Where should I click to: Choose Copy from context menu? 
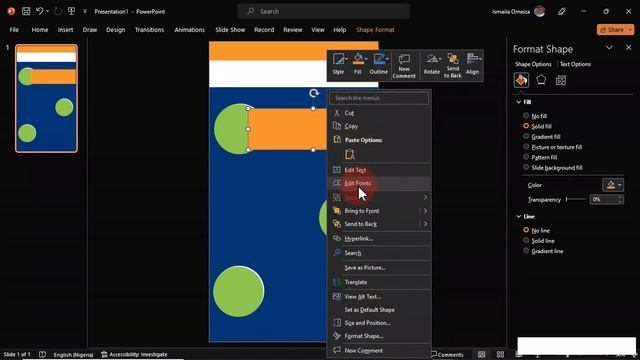click(380, 126)
